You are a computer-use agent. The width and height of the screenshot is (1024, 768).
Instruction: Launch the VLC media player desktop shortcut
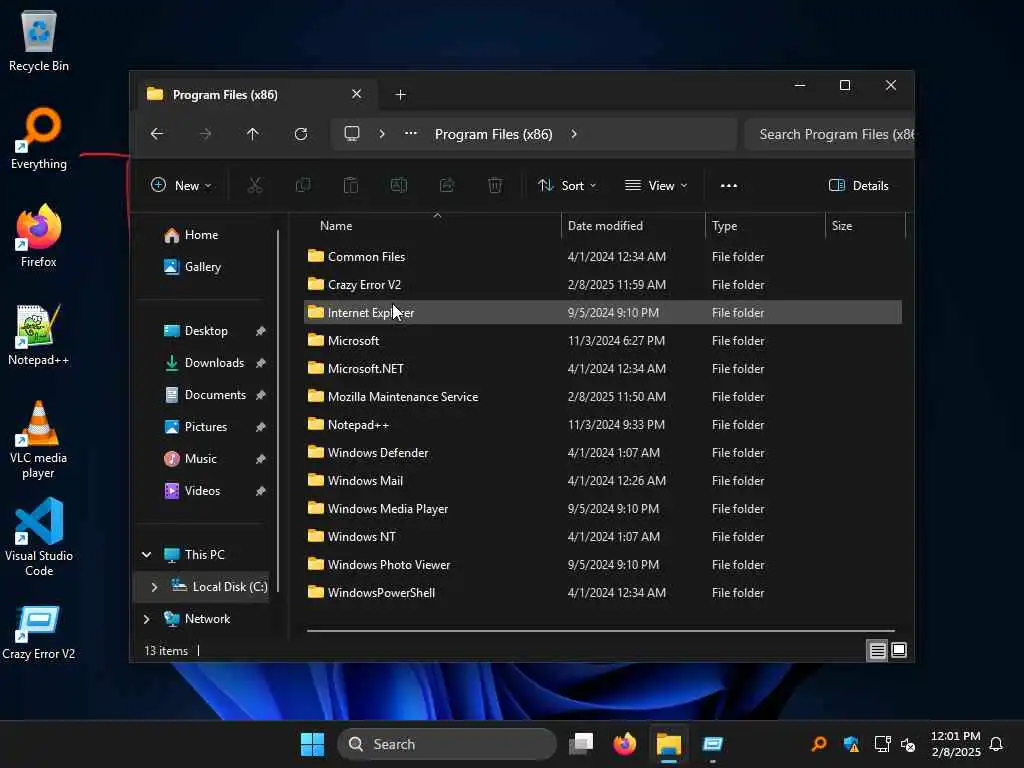point(39,440)
